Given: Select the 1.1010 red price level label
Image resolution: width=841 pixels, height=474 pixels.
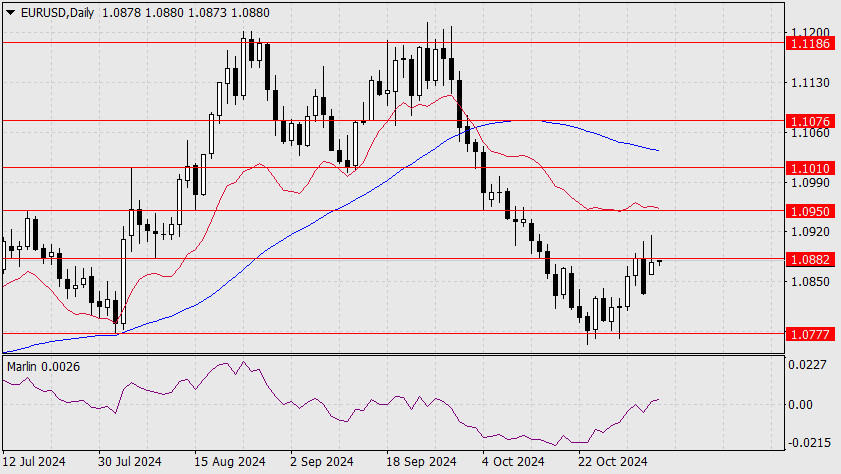Looking at the screenshot, I should [810, 169].
